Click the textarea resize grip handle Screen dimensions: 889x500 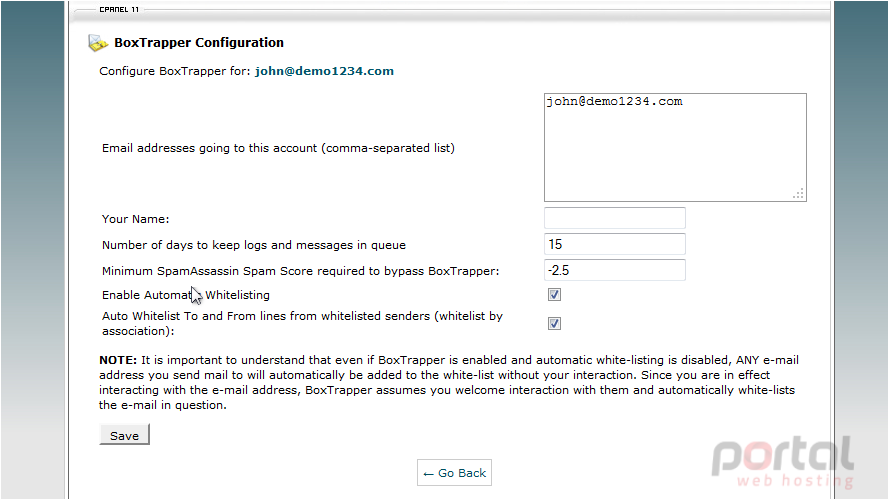(x=798, y=194)
